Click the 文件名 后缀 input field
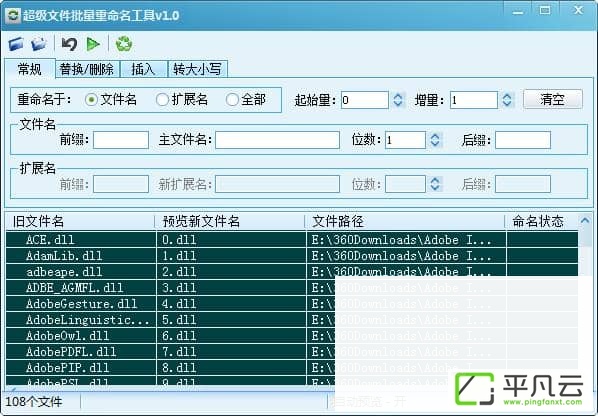The height and width of the screenshot is (416, 598). 523,140
